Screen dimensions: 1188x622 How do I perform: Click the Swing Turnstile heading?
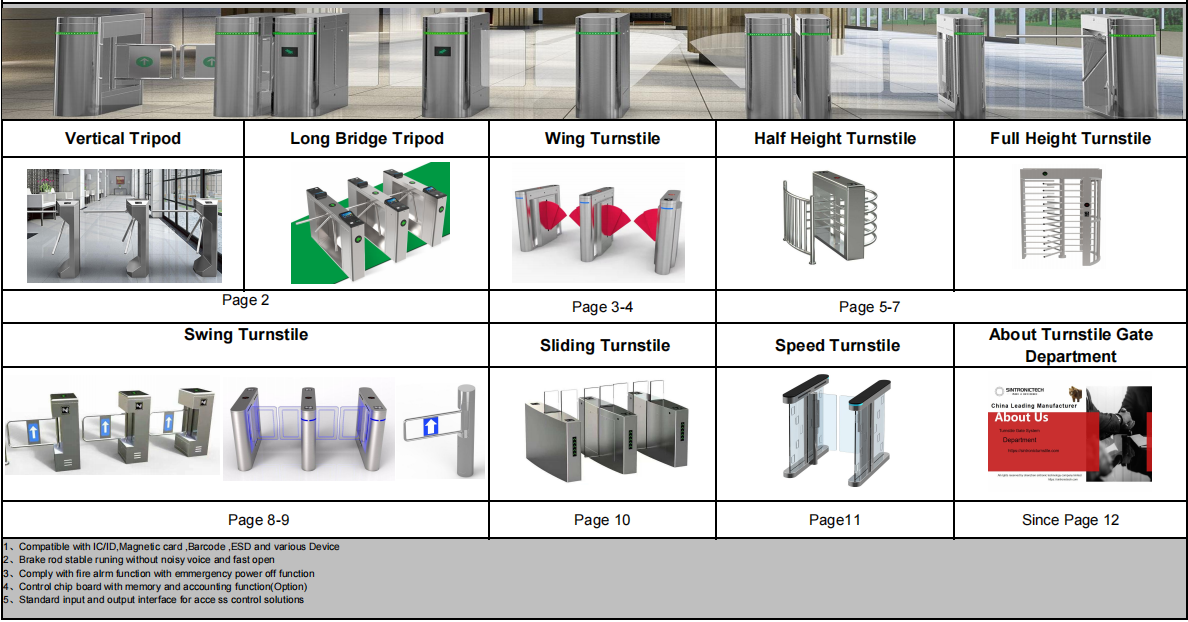pyautogui.click(x=245, y=335)
